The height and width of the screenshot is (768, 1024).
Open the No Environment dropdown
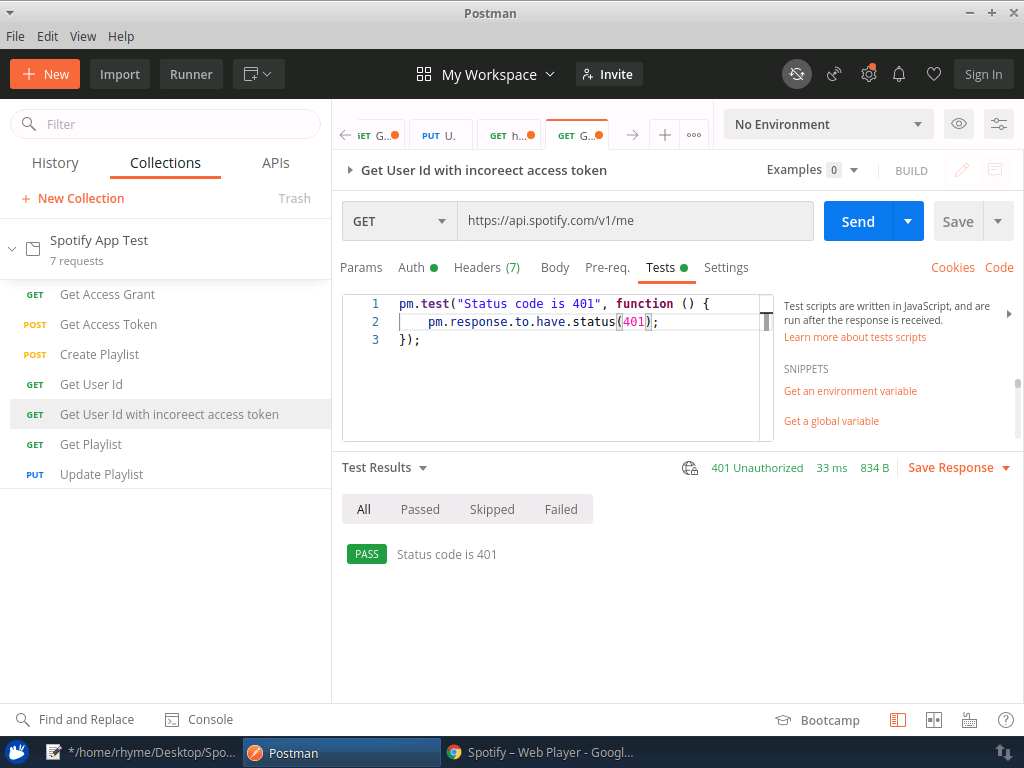coord(828,123)
